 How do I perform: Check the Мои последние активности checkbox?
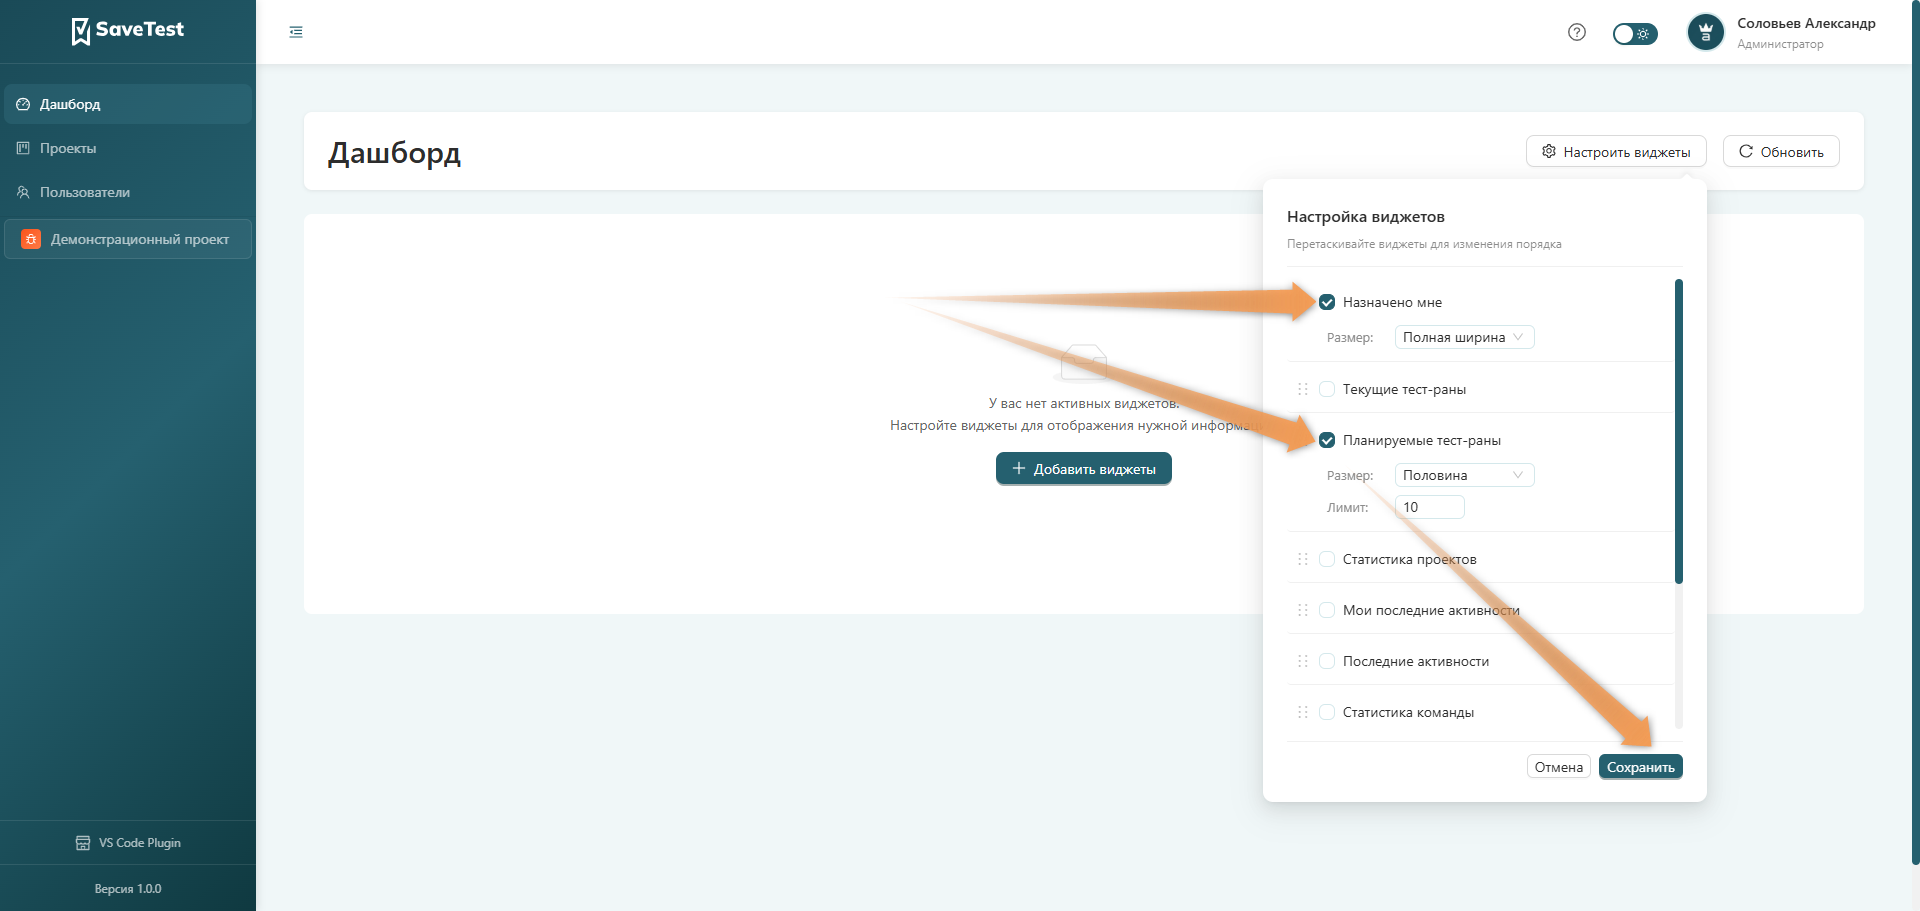pos(1327,610)
